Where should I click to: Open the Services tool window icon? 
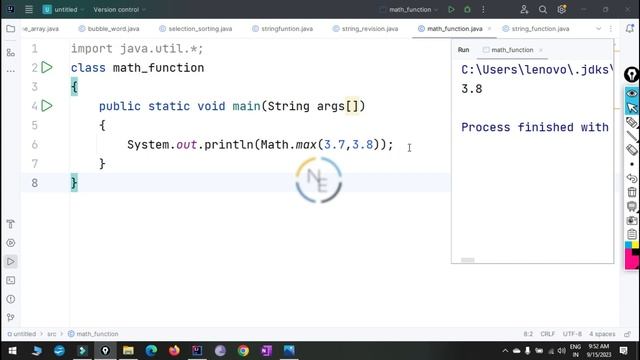(x=11, y=243)
